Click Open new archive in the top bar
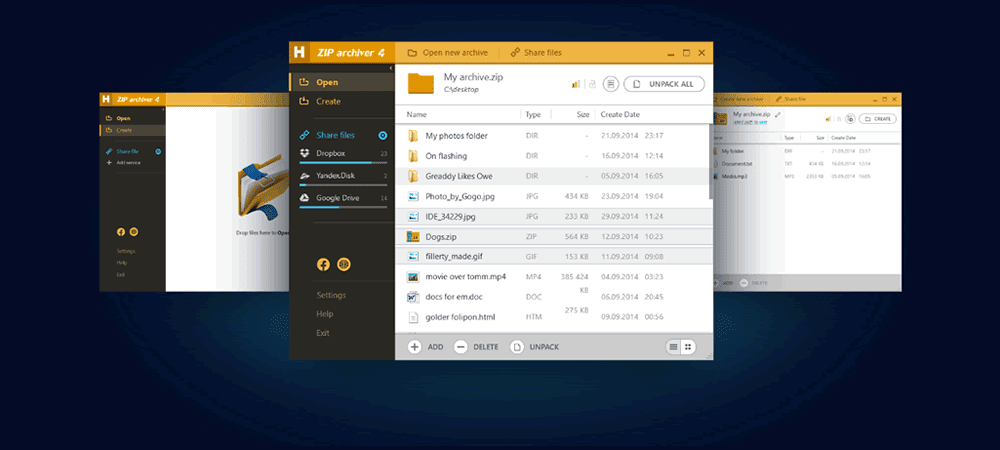 [x=448, y=52]
